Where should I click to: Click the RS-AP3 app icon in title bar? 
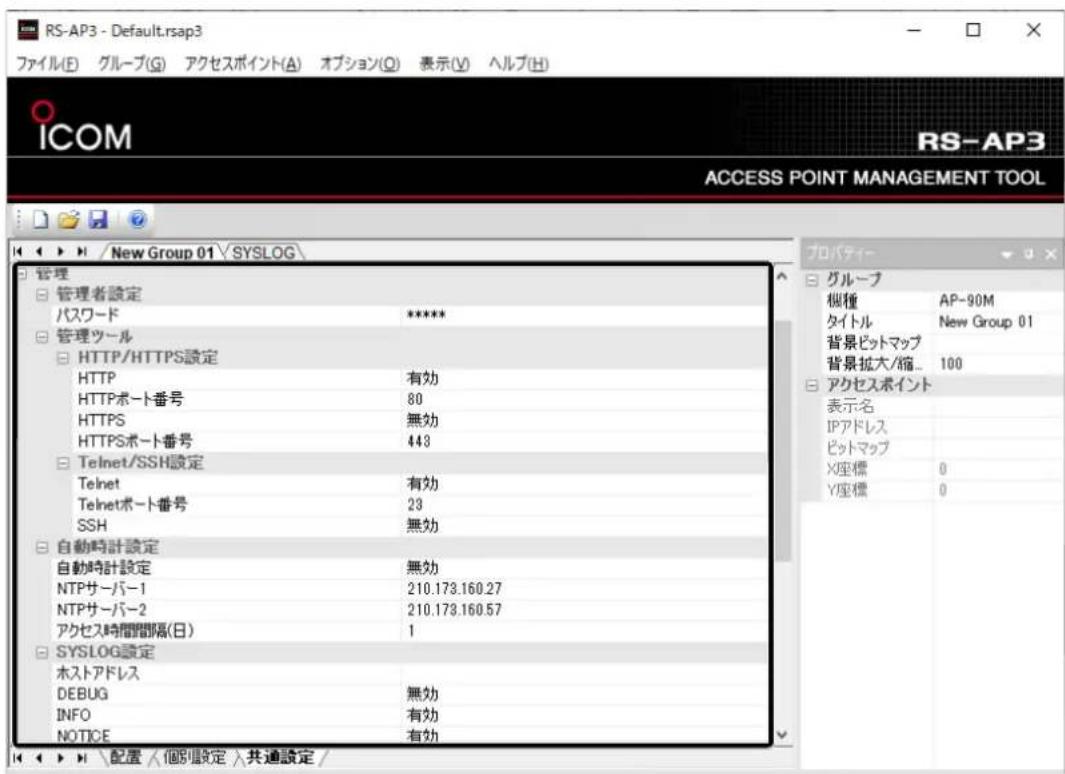tap(28, 31)
